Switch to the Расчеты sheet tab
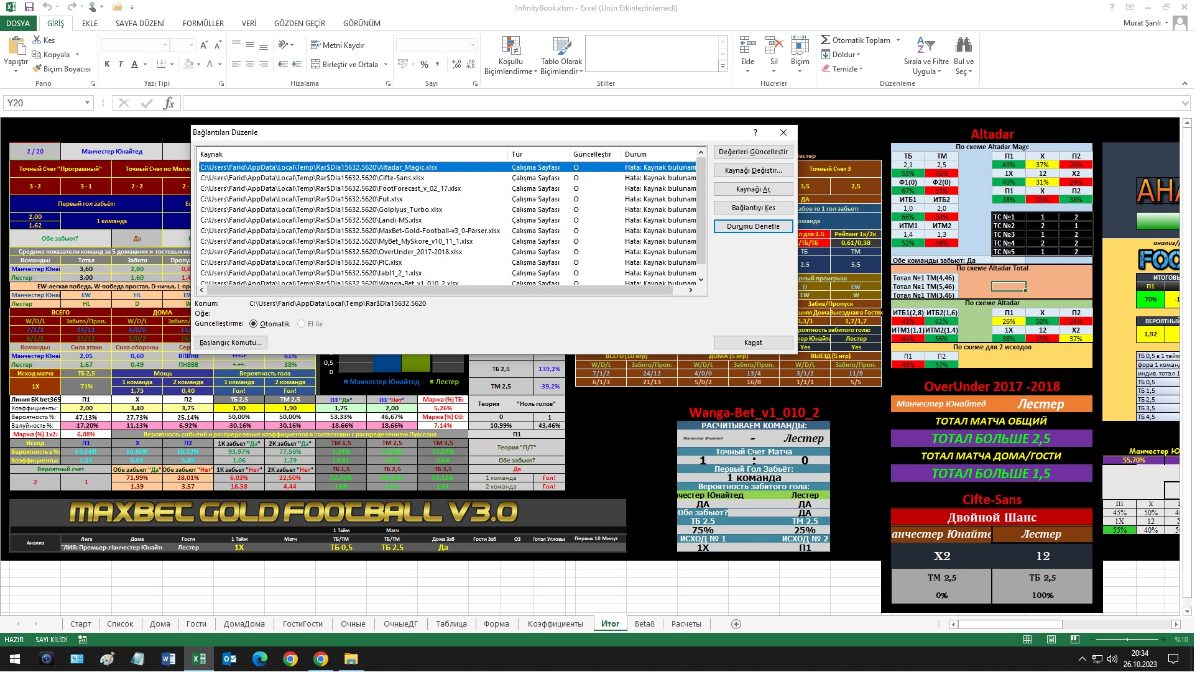The width and height of the screenshot is (1200, 685). [685, 623]
